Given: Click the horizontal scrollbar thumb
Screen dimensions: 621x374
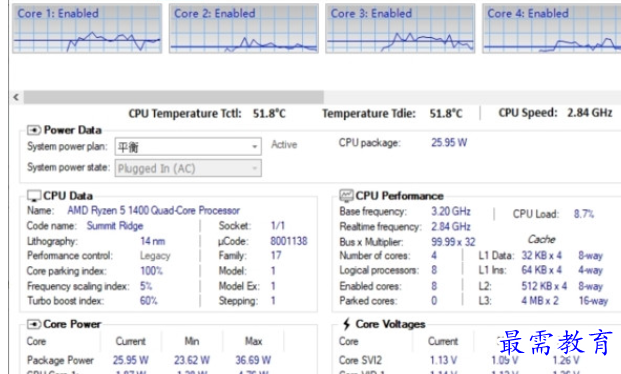Looking at the screenshot, I should 173,97.
